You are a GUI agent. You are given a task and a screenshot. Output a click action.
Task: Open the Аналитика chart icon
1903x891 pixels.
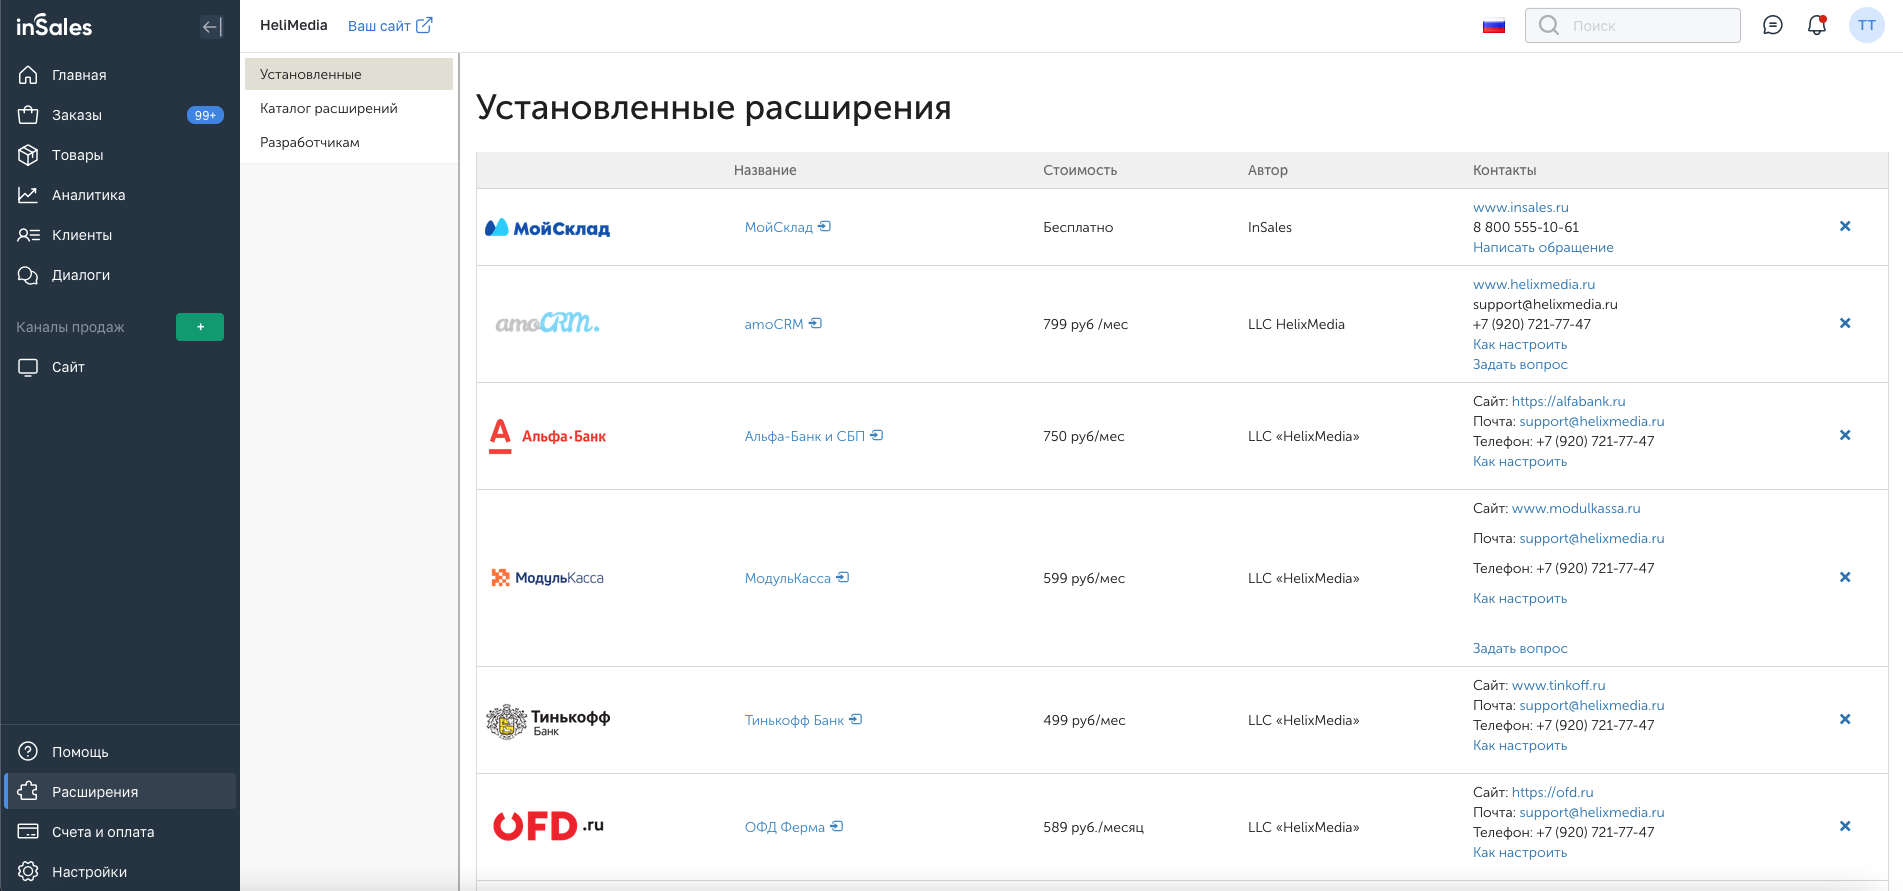click(28, 195)
